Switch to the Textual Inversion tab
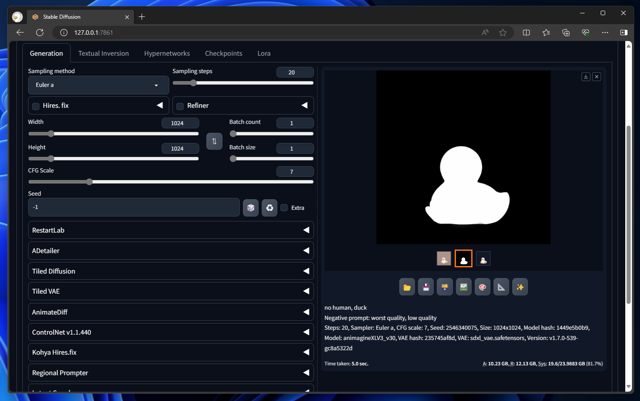 (103, 54)
